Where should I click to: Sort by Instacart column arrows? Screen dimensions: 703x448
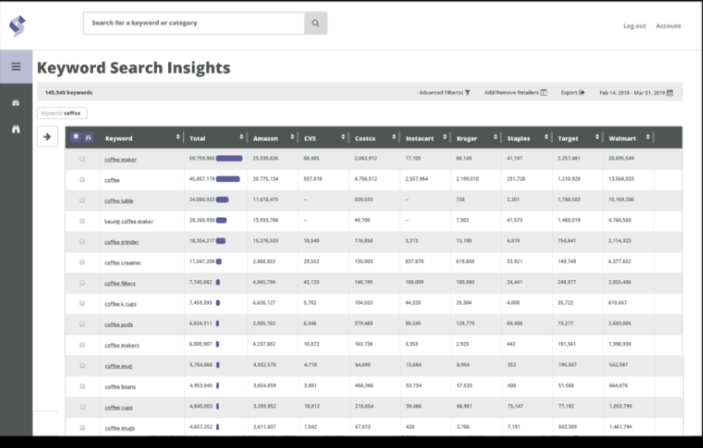445,137
